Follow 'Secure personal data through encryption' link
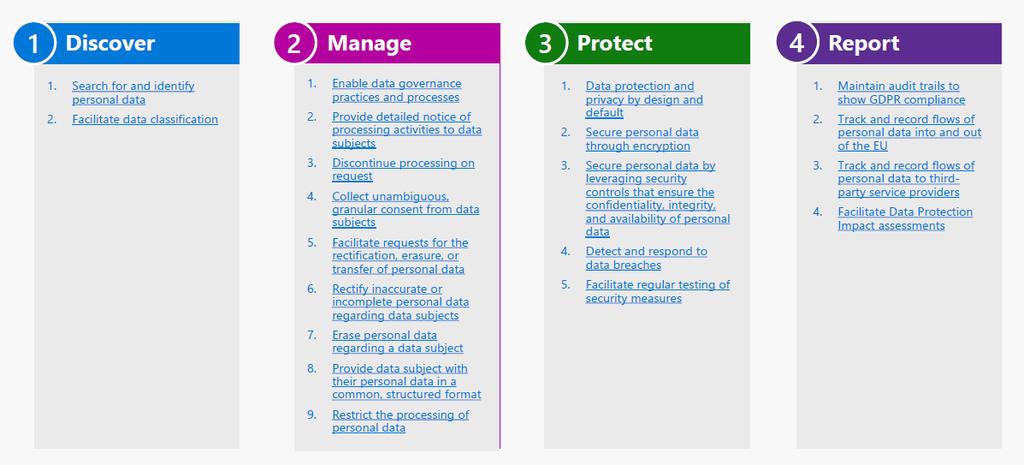 pyautogui.click(x=642, y=139)
